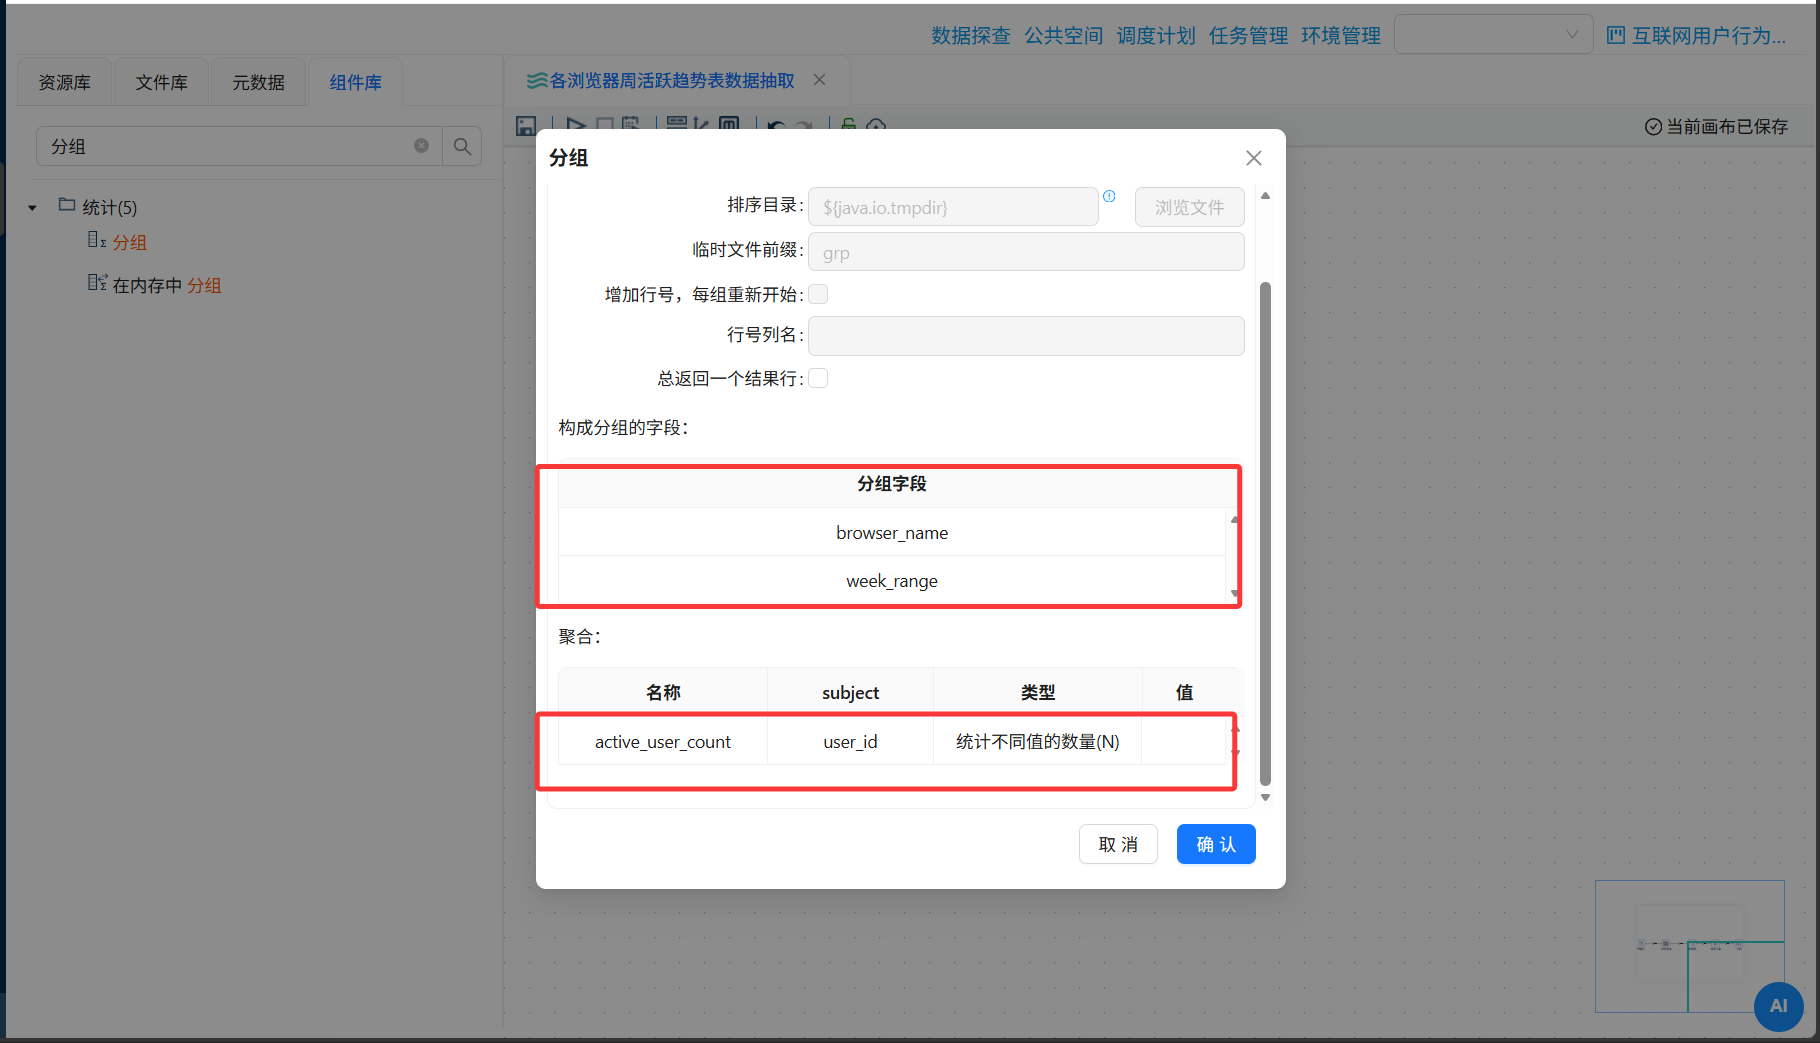Click the search magnifier icon
This screenshot has width=1820, height=1043.
click(462, 146)
